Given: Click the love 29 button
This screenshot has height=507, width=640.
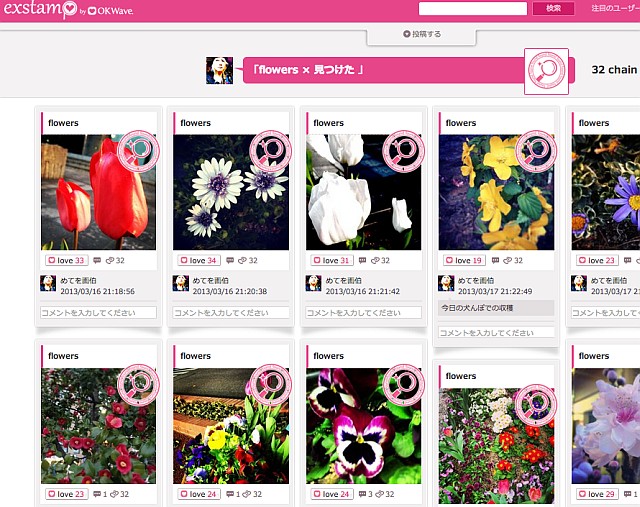Looking at the screenshot, I should click(597, 494).
